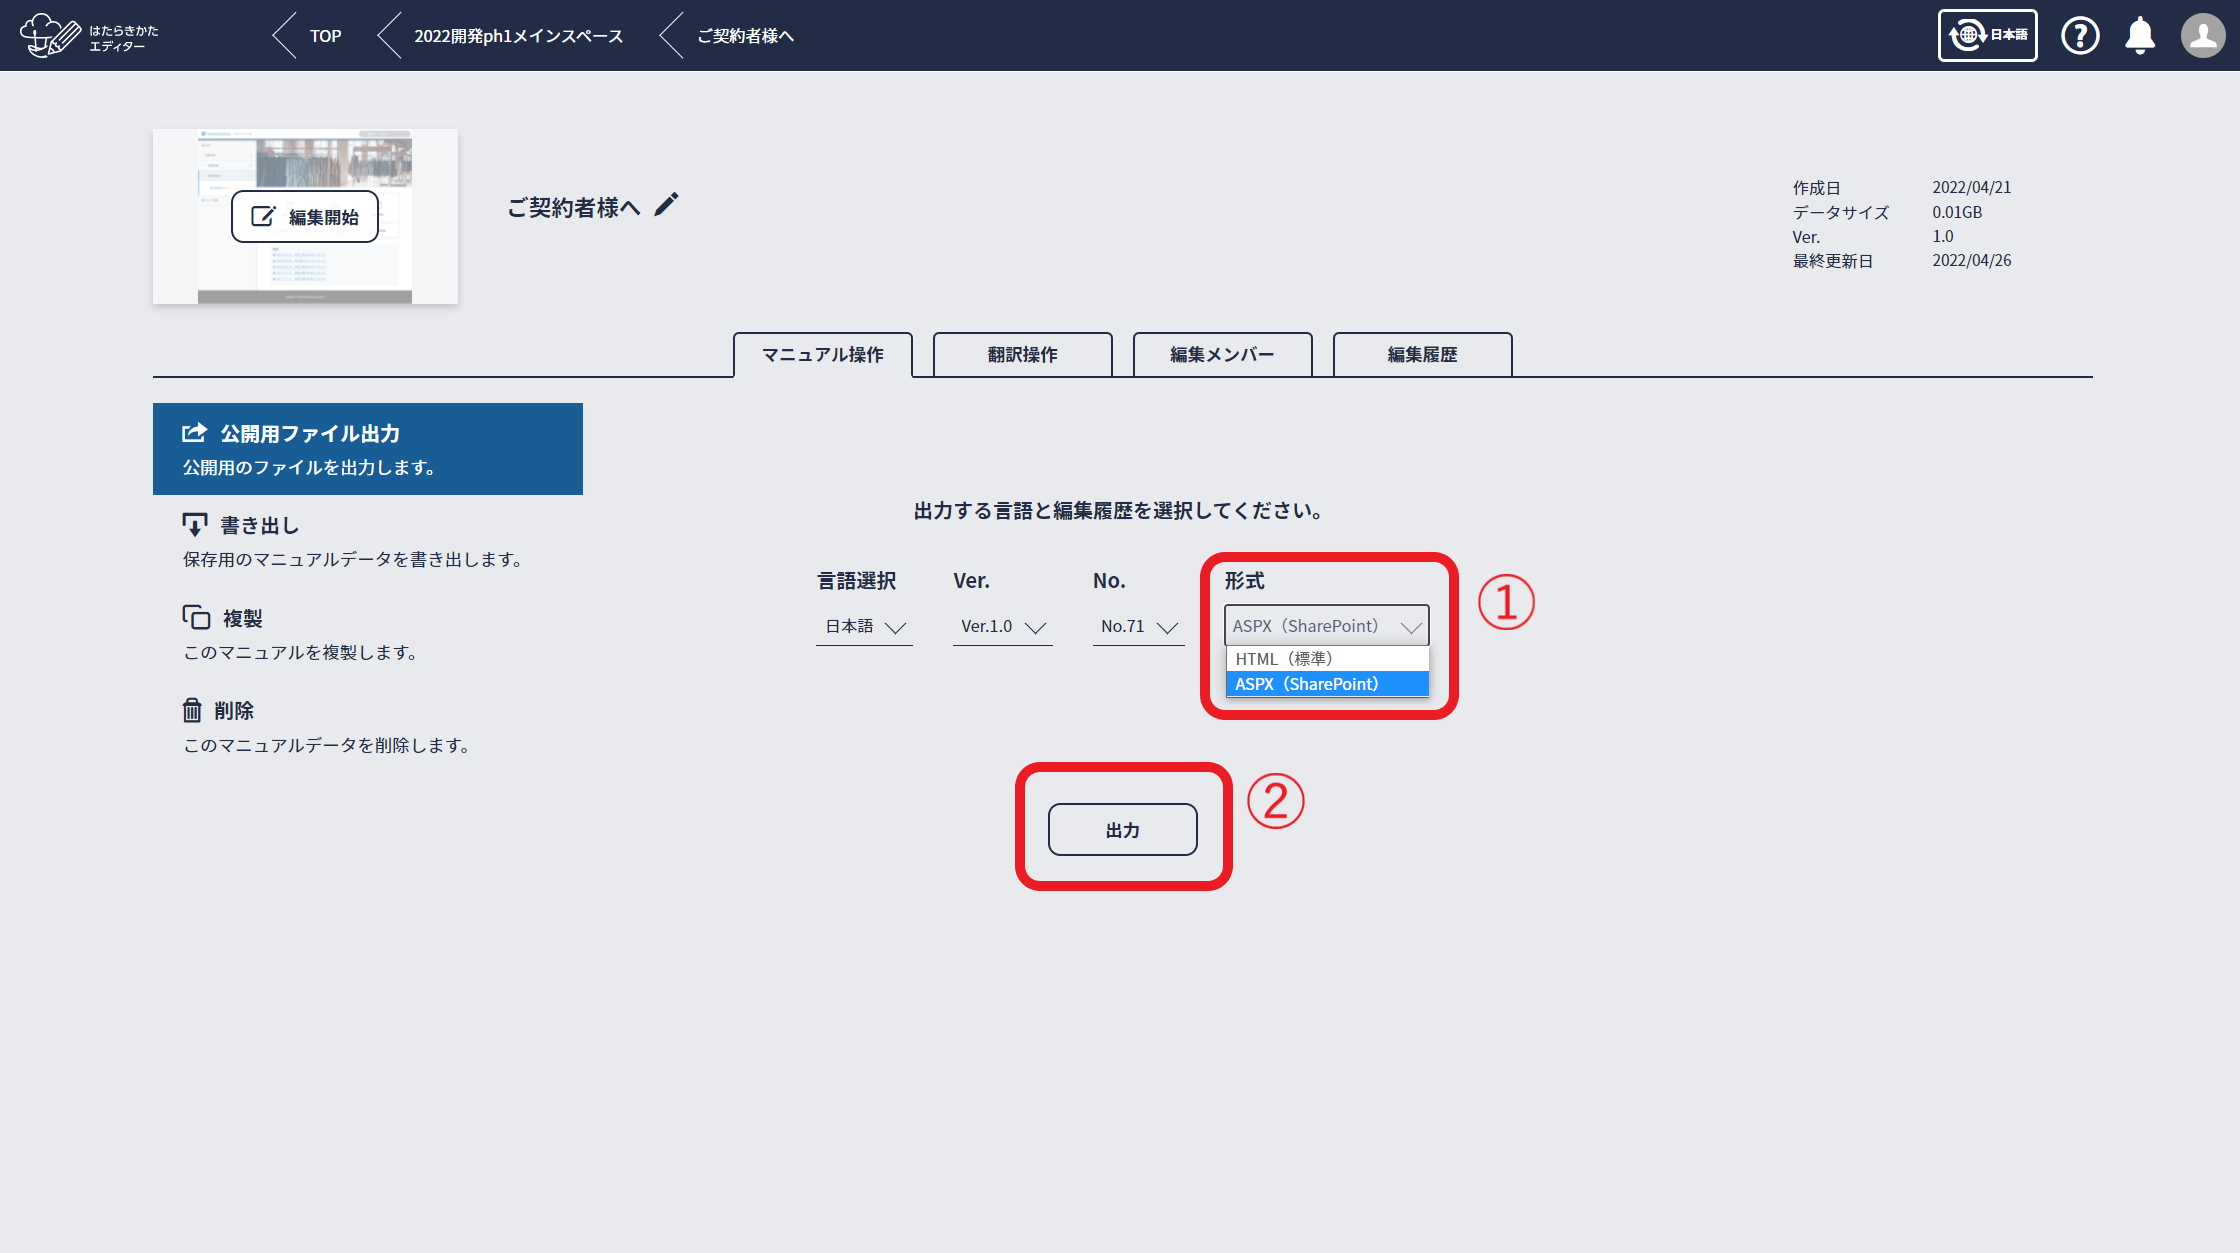Click the はたらきかたエディター logo

[x=88, y=36]
